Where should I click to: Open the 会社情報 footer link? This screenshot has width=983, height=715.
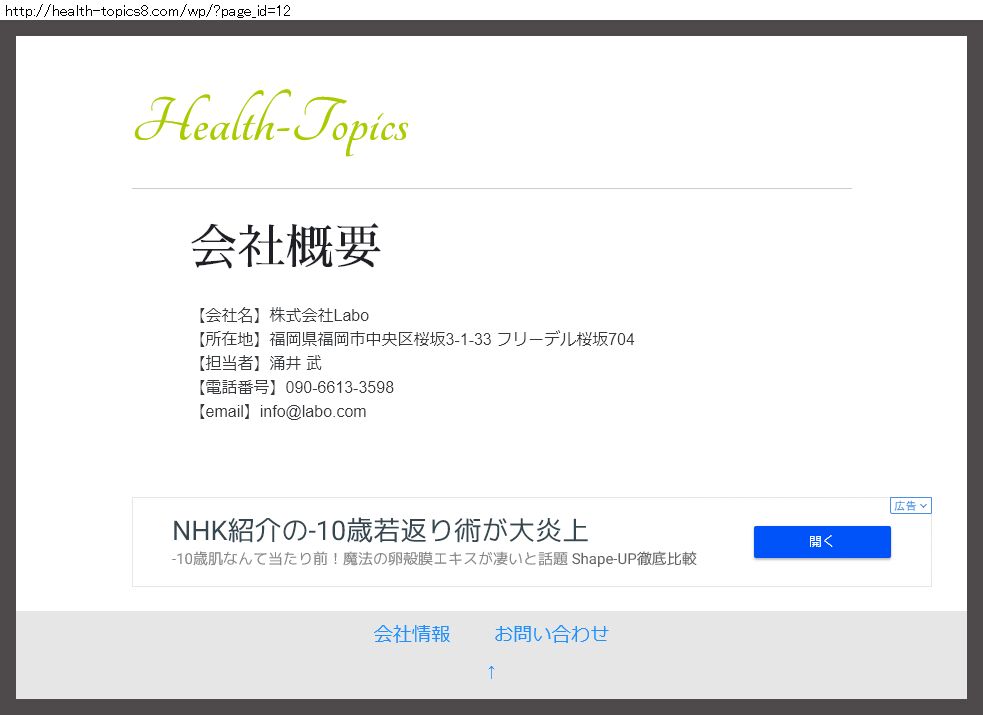[412, 634]
